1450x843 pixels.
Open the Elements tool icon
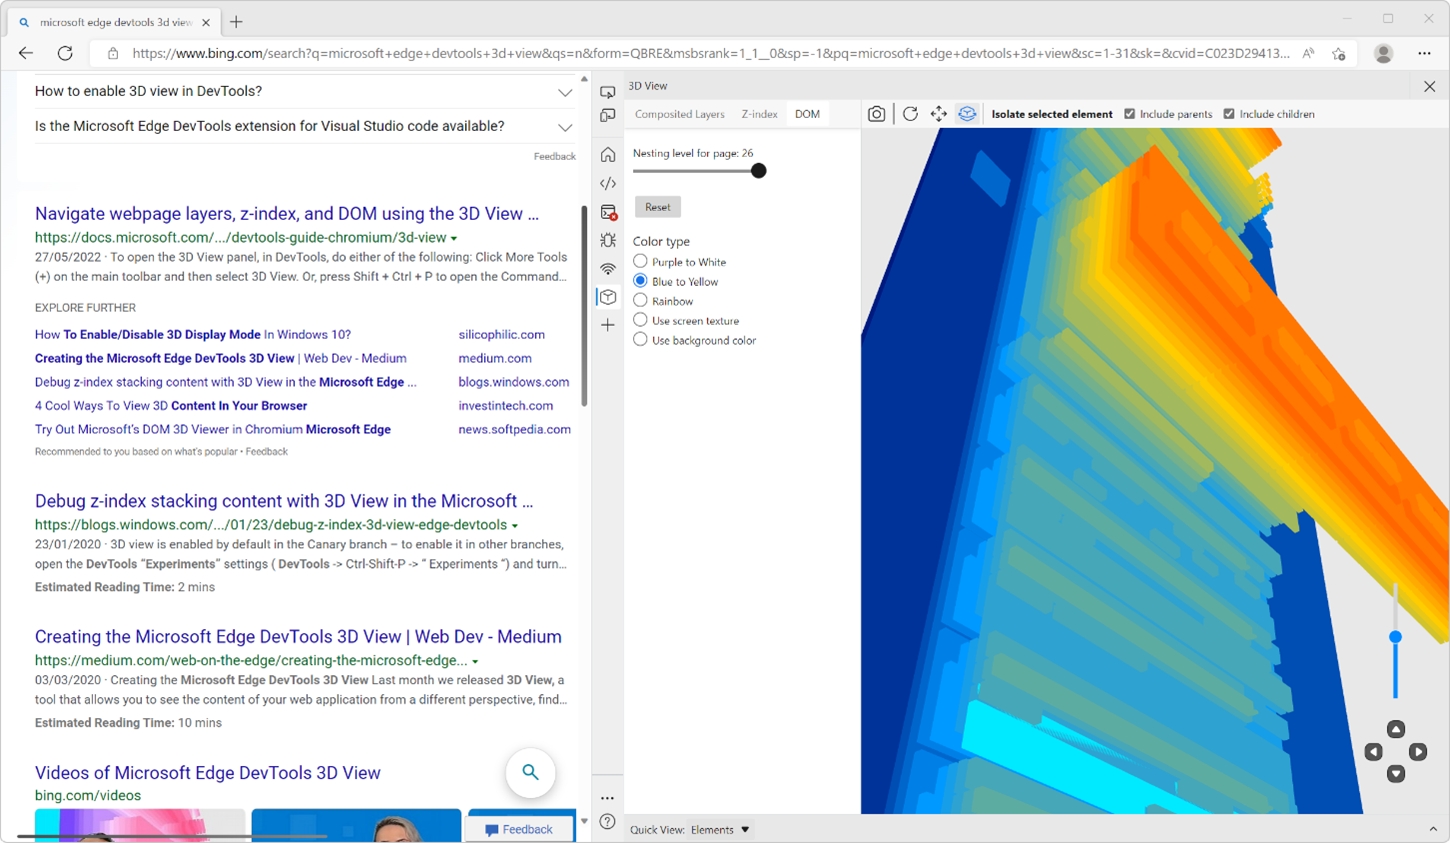tap(608, 184)
